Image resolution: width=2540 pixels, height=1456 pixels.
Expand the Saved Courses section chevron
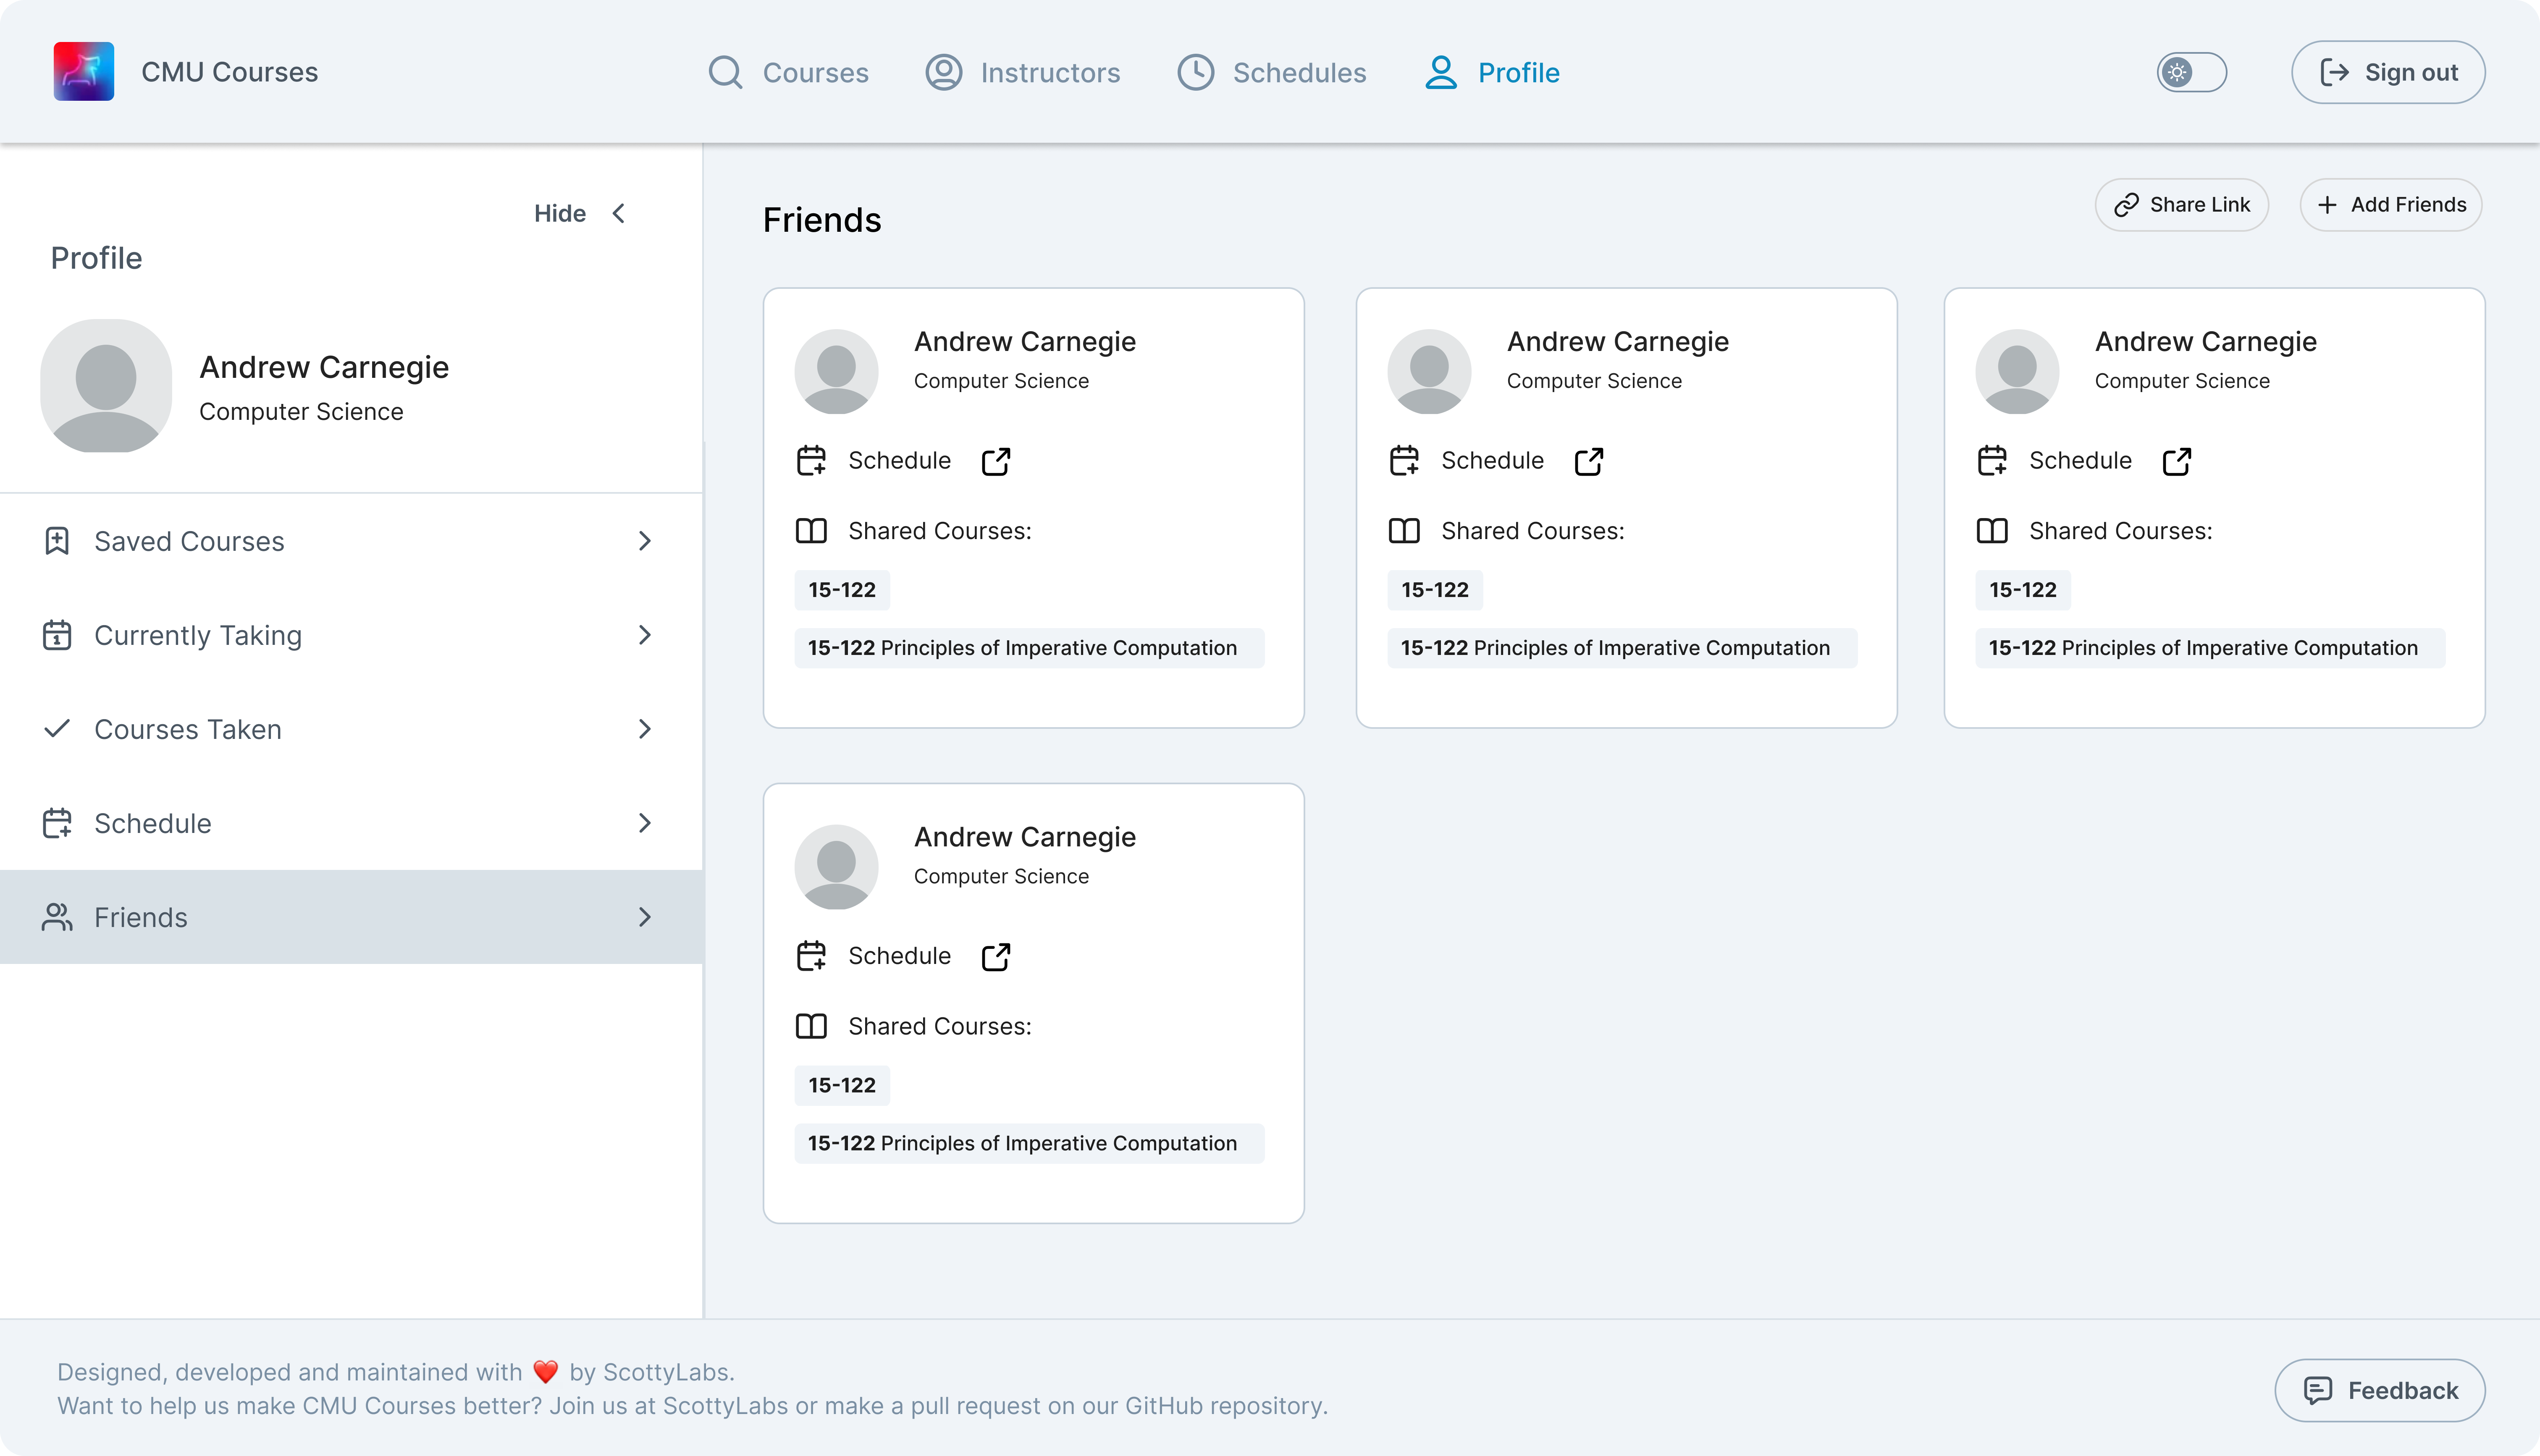click(645, 541)
